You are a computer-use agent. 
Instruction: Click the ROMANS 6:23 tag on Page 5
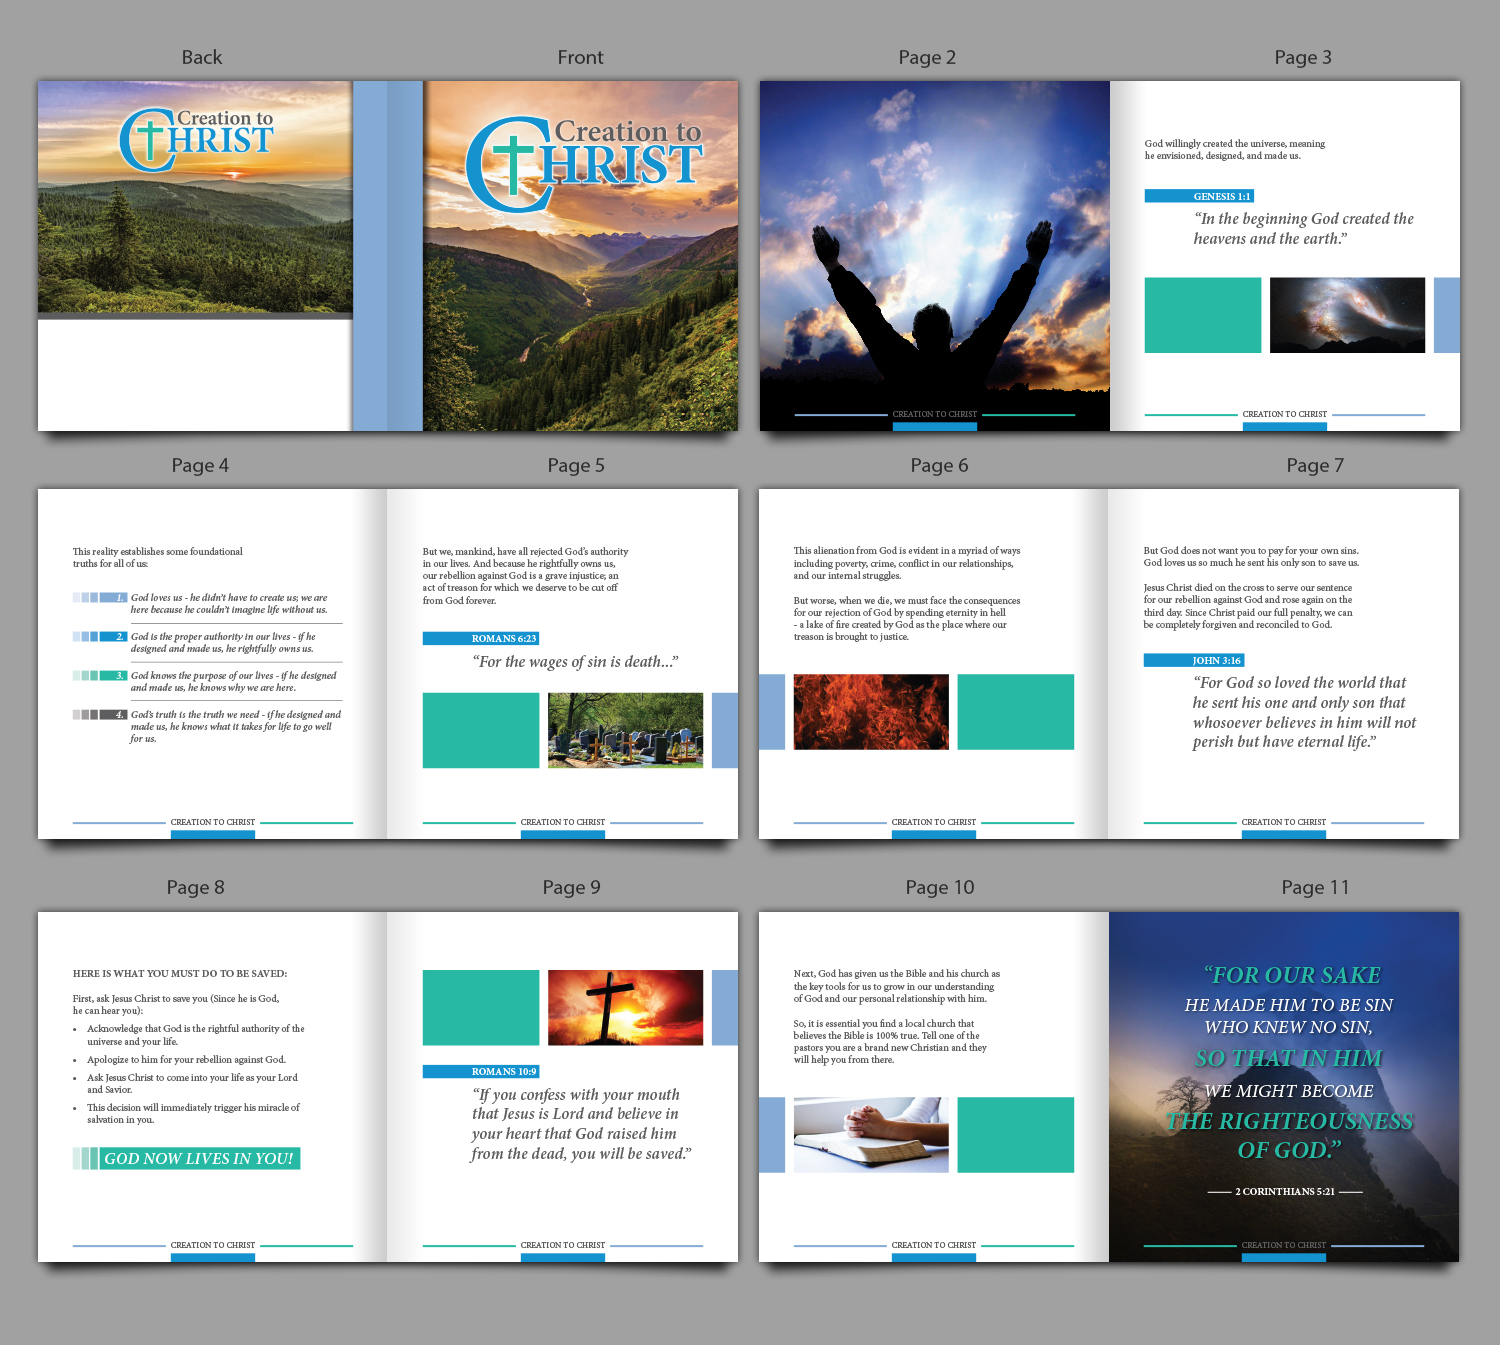481,638
